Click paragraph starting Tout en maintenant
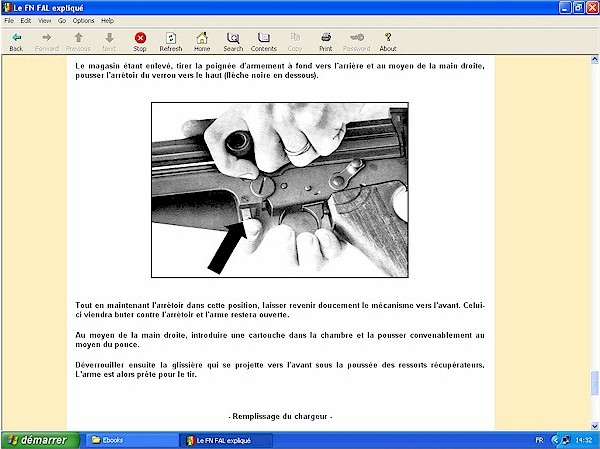 (x=280, y=310)
